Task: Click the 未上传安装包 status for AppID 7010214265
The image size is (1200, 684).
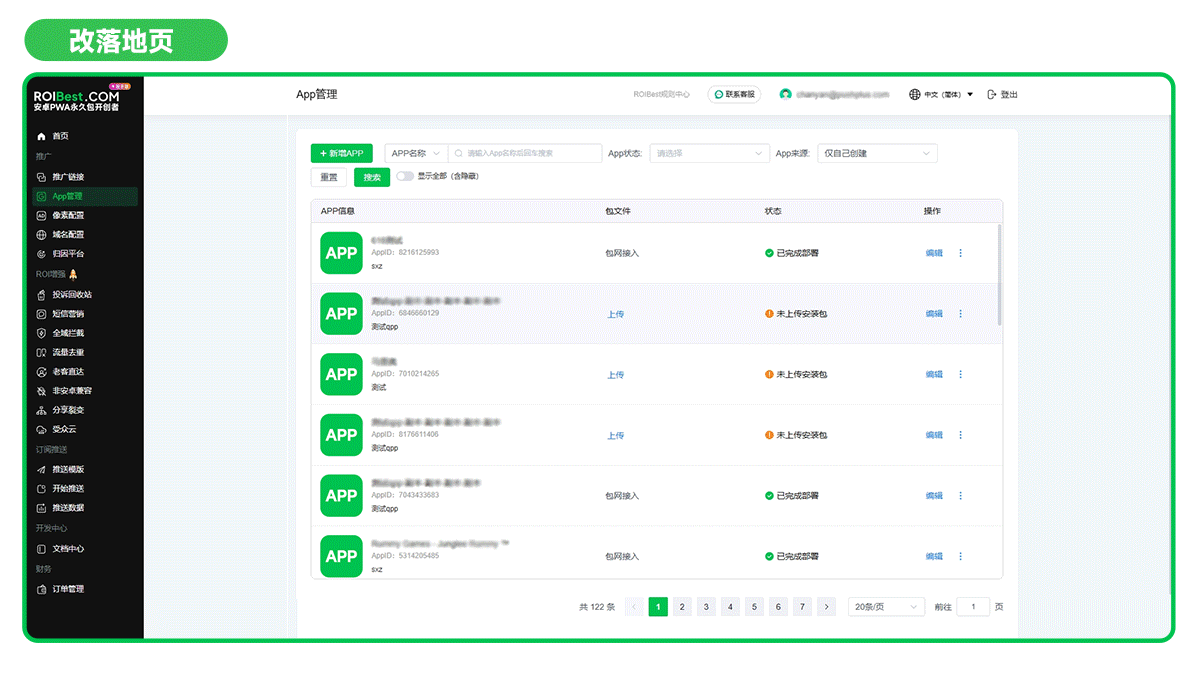Action: pyautogui.click(x=796, y=374)
